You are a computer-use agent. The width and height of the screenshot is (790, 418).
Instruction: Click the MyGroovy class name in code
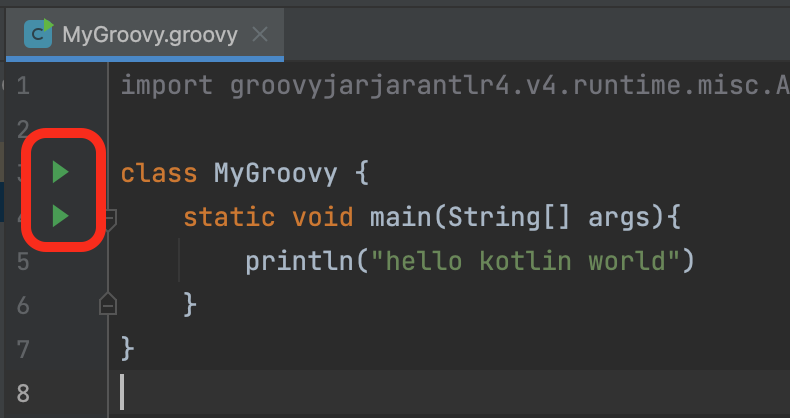(x=275, y=173)
